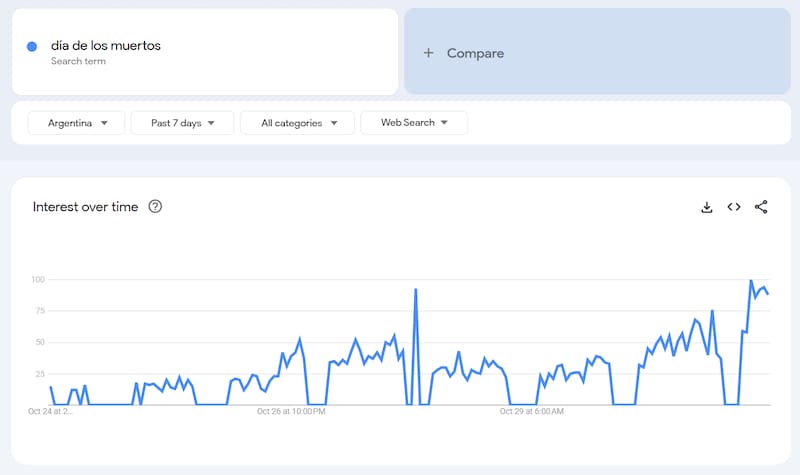
Task: Download the interest over time chart data
Action: tap(707, 207)
